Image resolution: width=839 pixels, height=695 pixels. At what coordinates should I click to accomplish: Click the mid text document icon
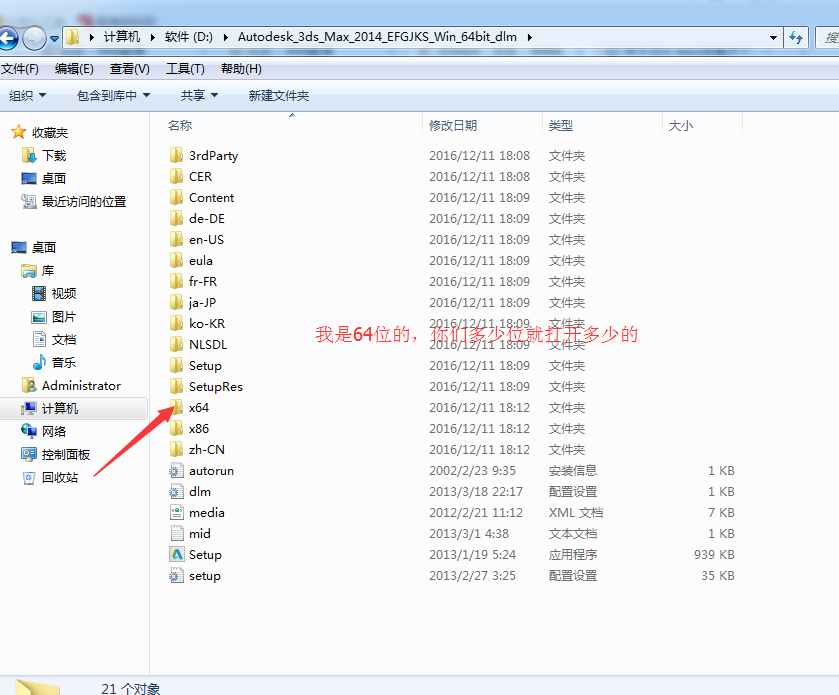[x=177, y=534]
